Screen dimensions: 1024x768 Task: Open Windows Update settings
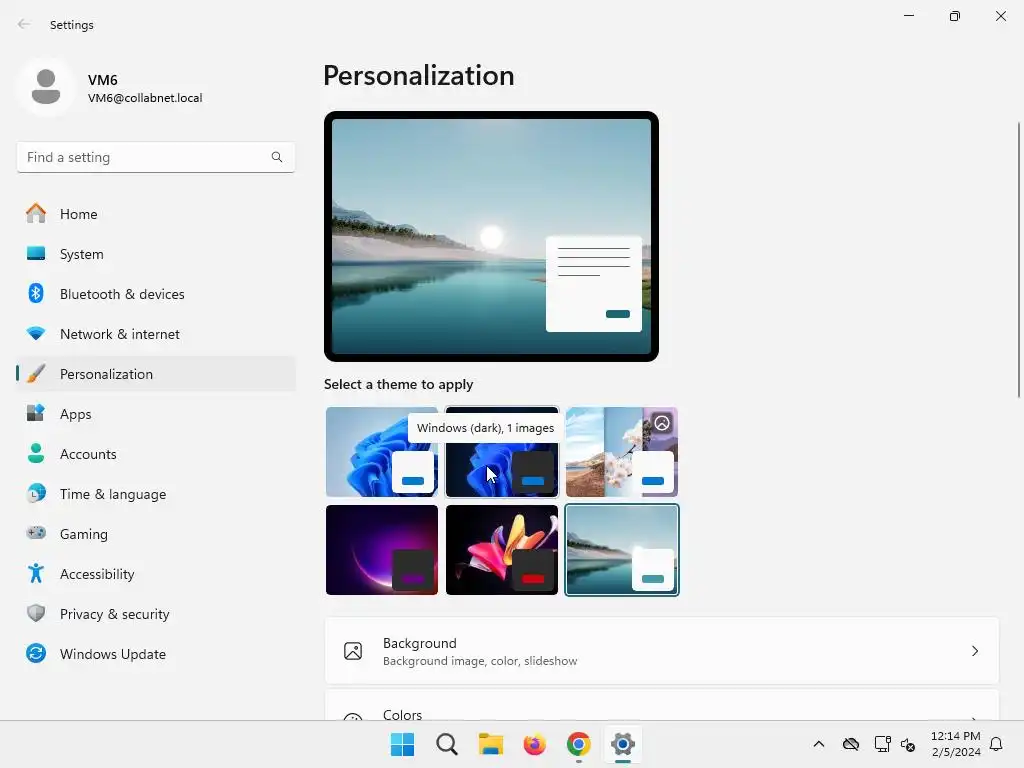point(156,654)
